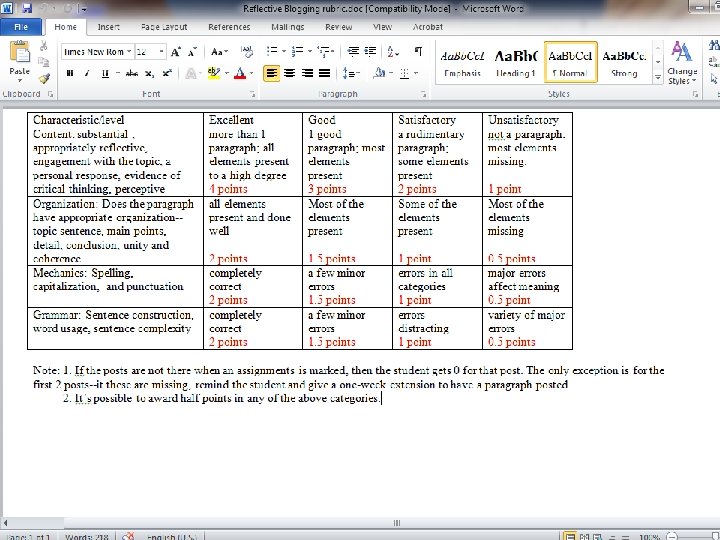720x540 pixels.
Task: Apply the Strong style
Action: coord(624,62)
